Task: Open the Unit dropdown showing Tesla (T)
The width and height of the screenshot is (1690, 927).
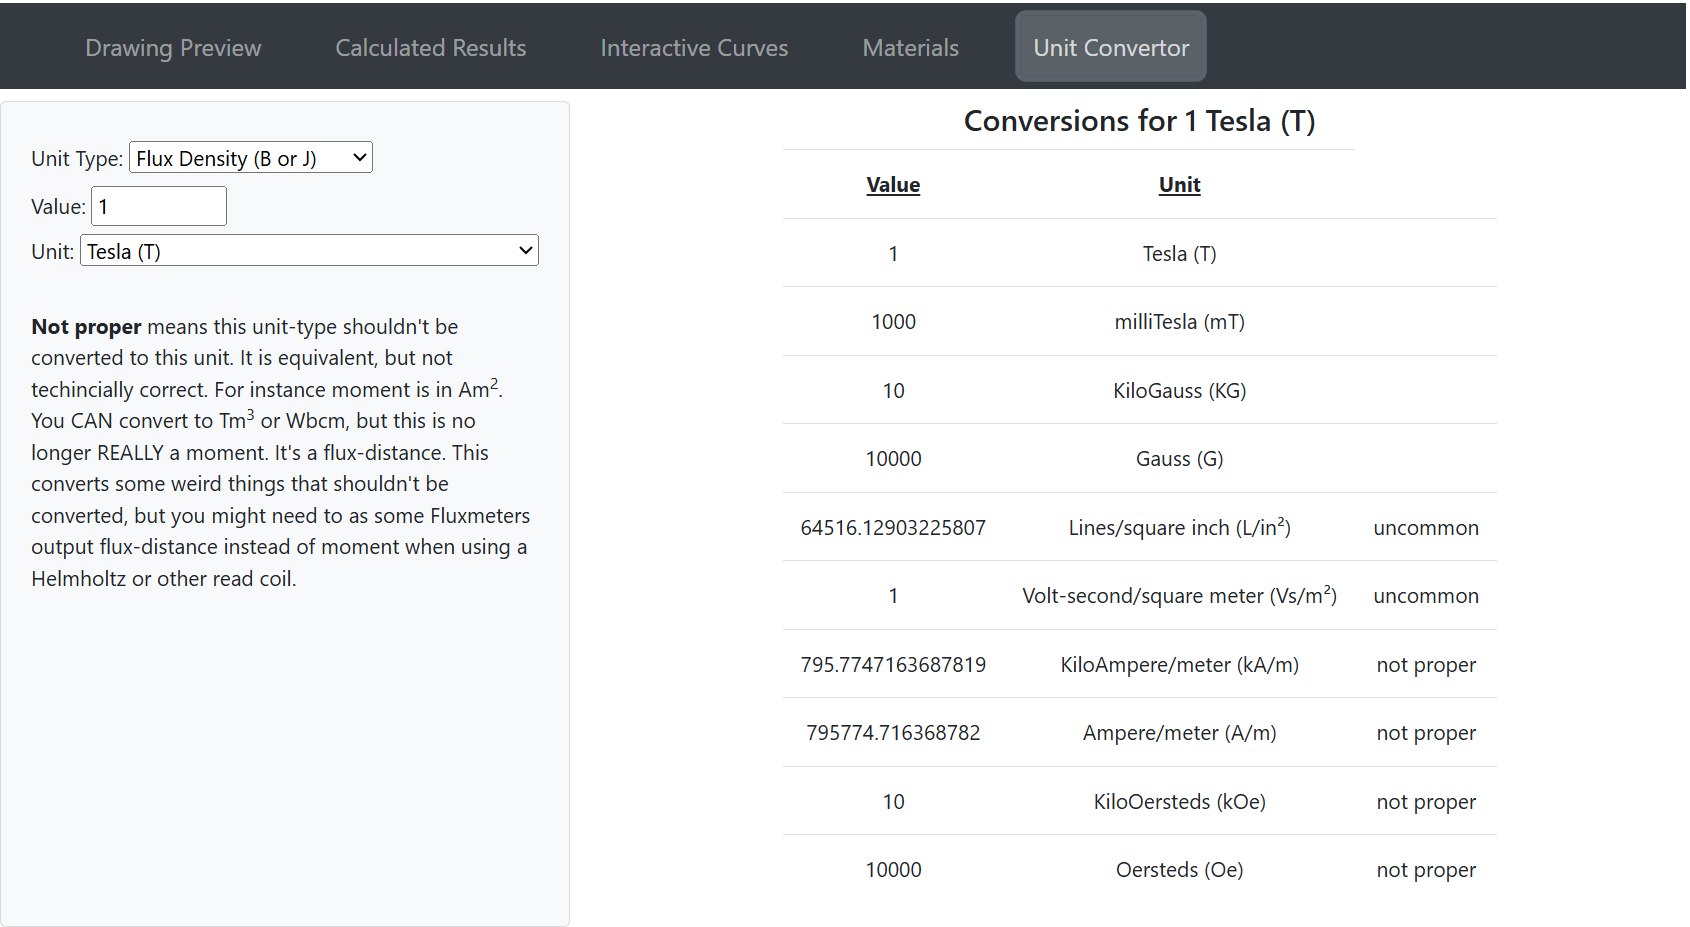Action: click(309, 251)
